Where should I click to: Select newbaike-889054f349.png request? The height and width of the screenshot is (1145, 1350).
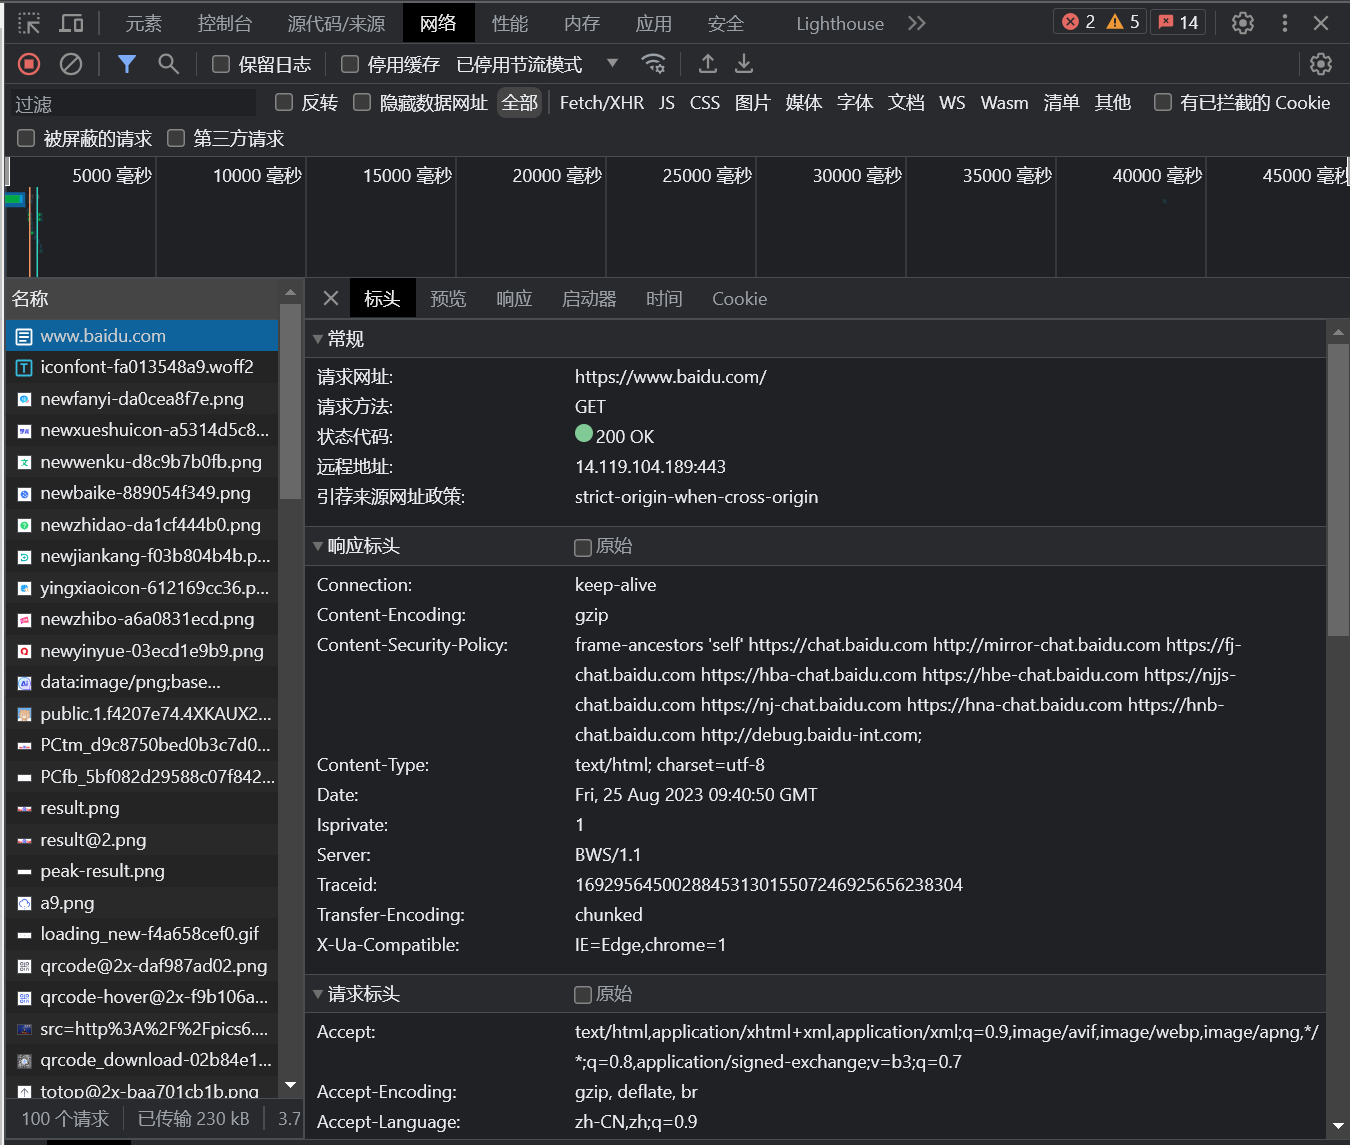(142, 493)
